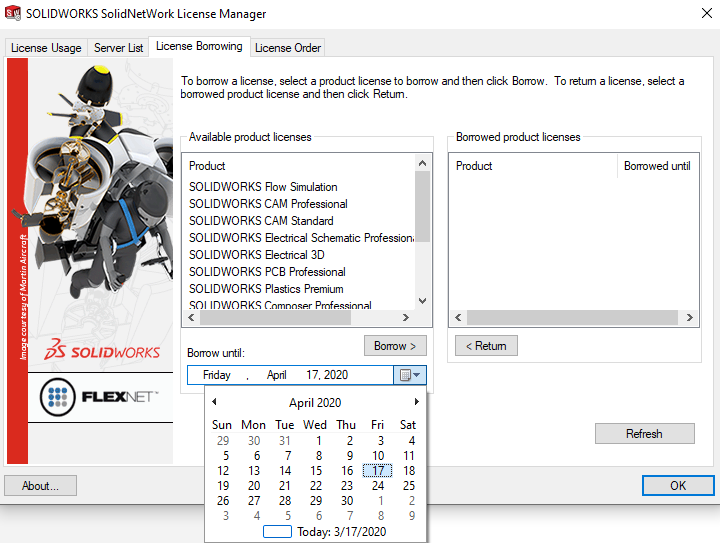Screen dimensions: 720x543
Task: Select SOLIDWORKS PCB Professional in list
Action: [267, 272]
